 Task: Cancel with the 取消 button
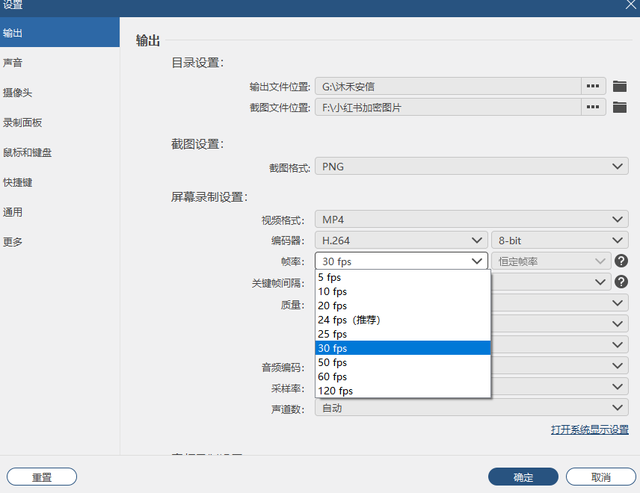point(601,477)
